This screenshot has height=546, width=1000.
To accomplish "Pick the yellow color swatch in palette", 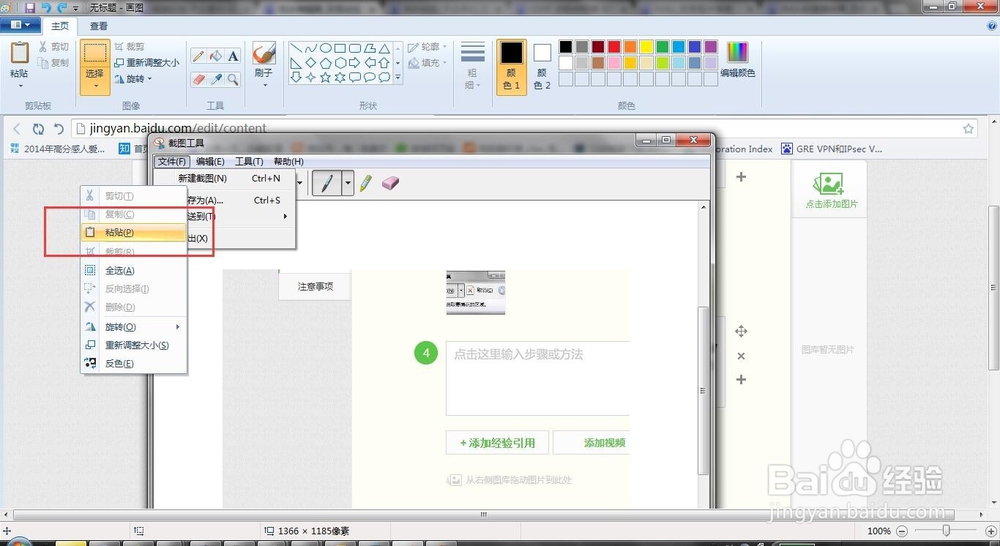I will click(x=646, y=47).
